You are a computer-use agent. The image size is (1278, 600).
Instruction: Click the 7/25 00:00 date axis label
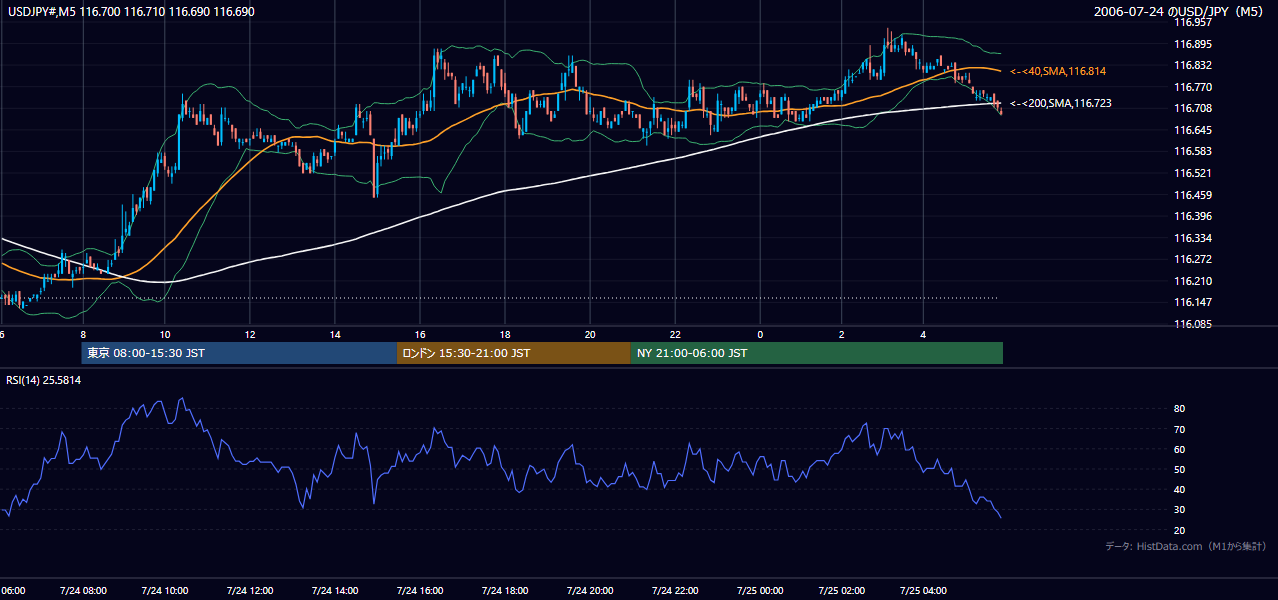pos(758,590)
